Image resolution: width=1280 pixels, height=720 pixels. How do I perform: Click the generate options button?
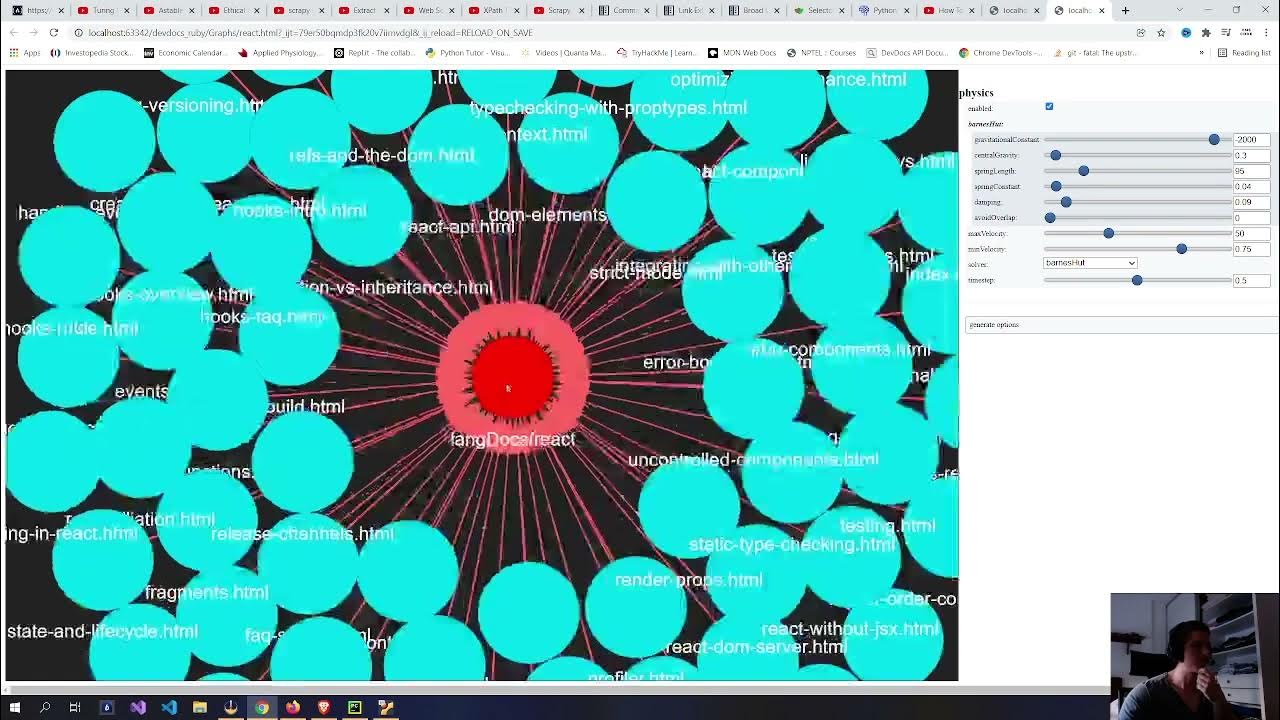[x=1122, y=325]
